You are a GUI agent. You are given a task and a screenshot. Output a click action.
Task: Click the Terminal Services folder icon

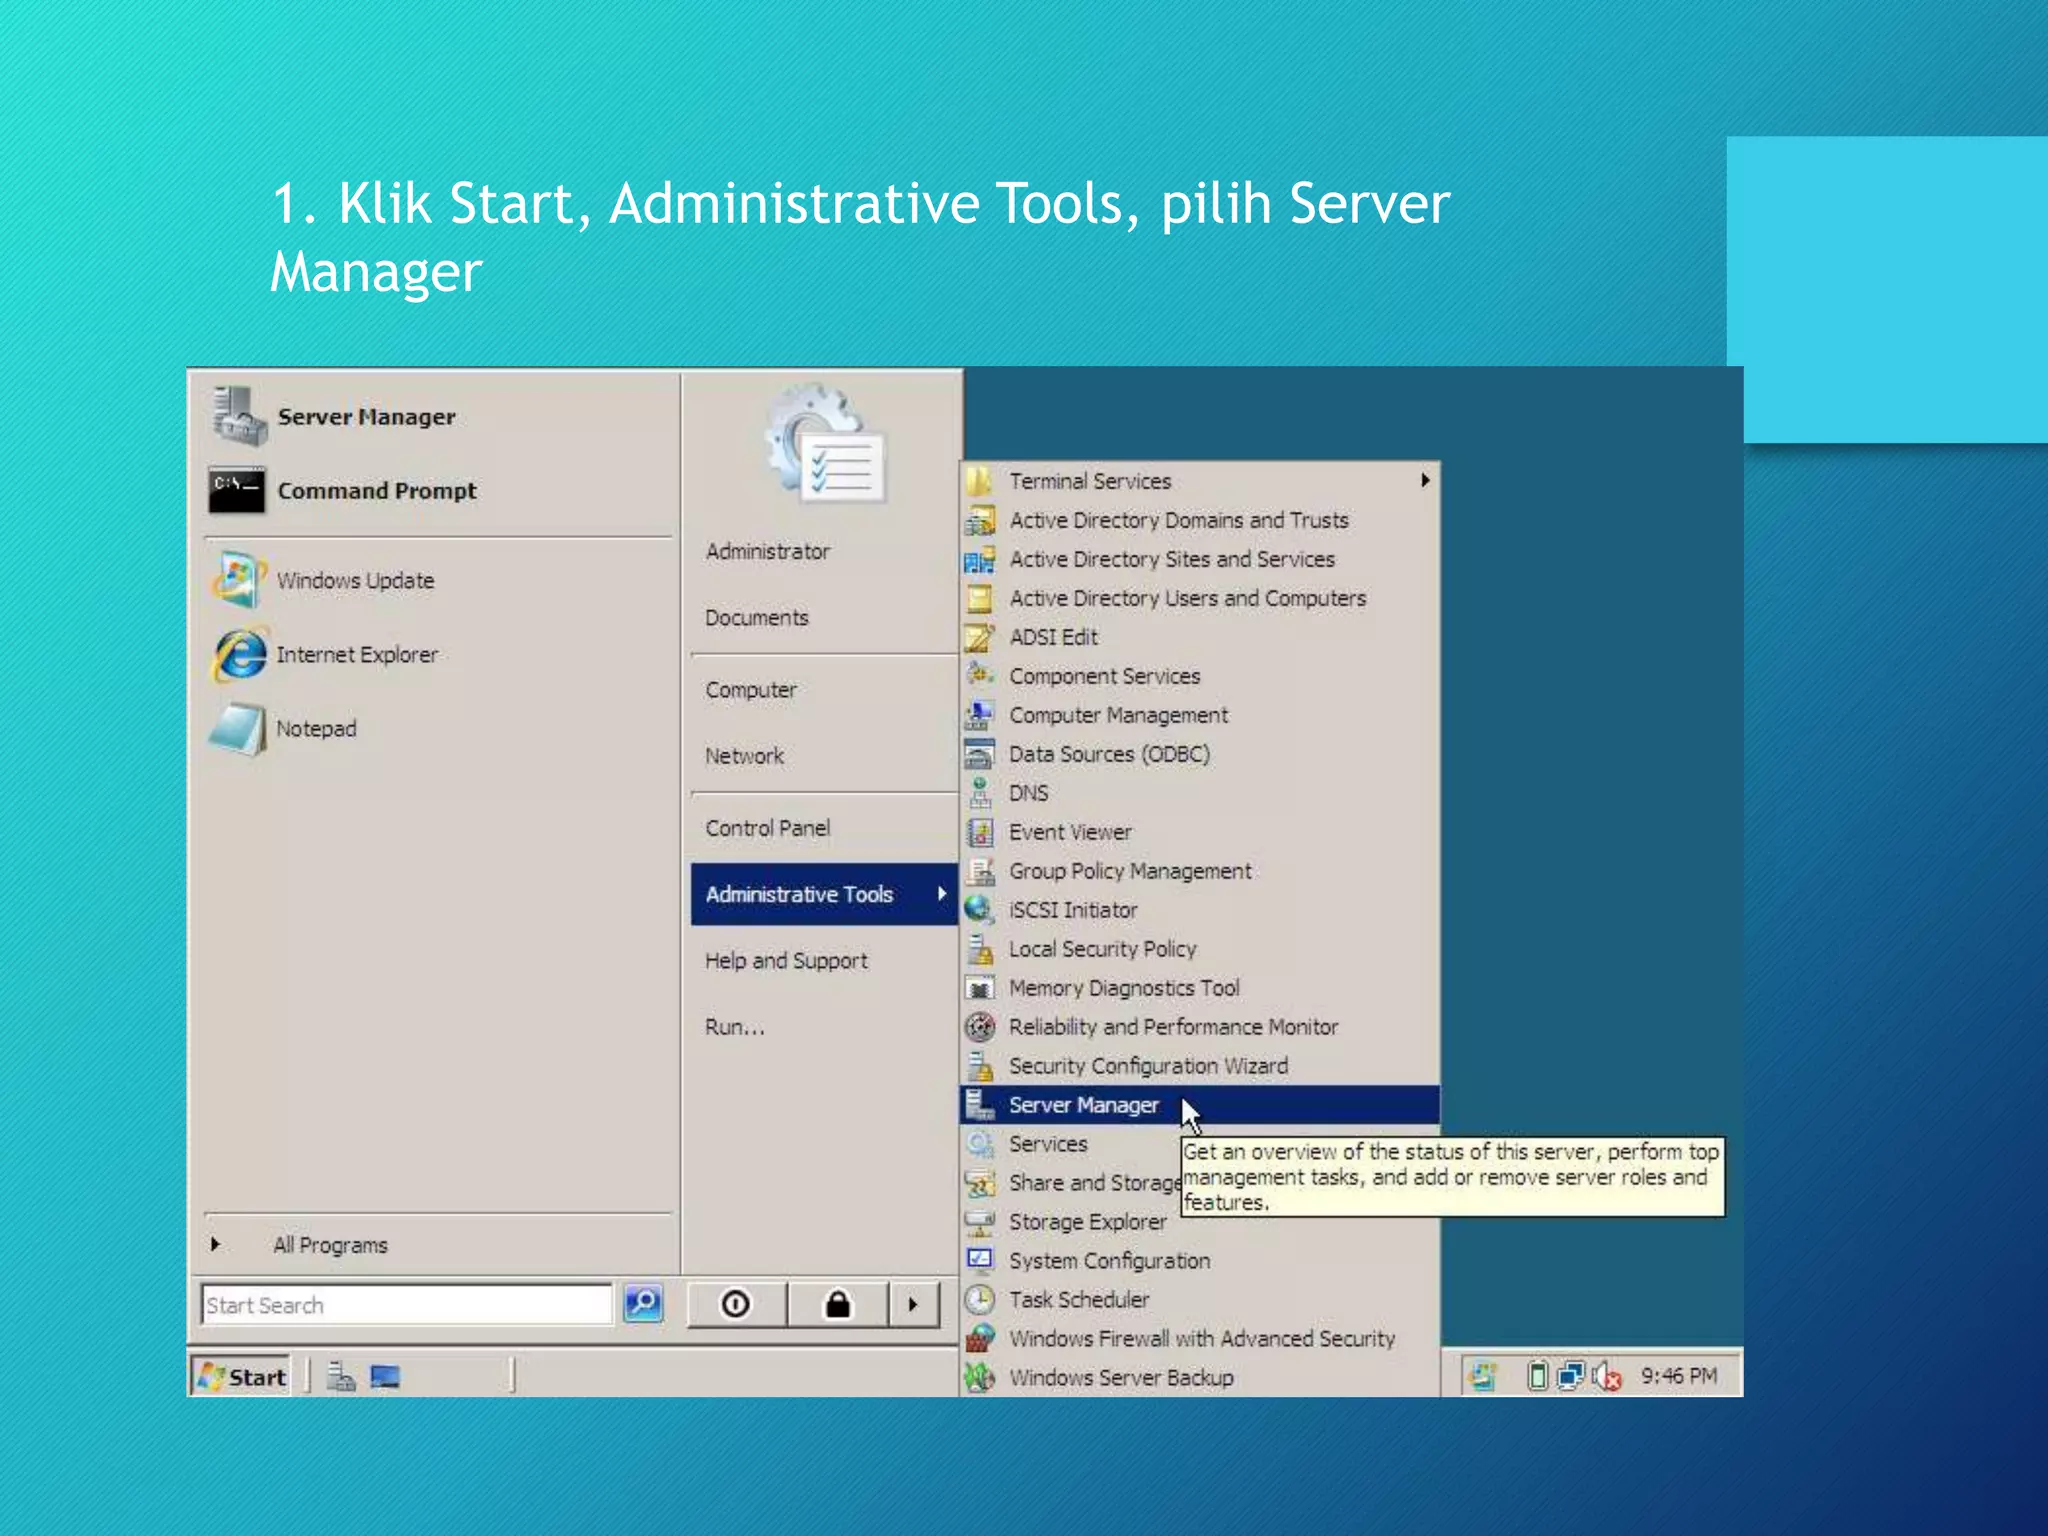tap(980, 481)
